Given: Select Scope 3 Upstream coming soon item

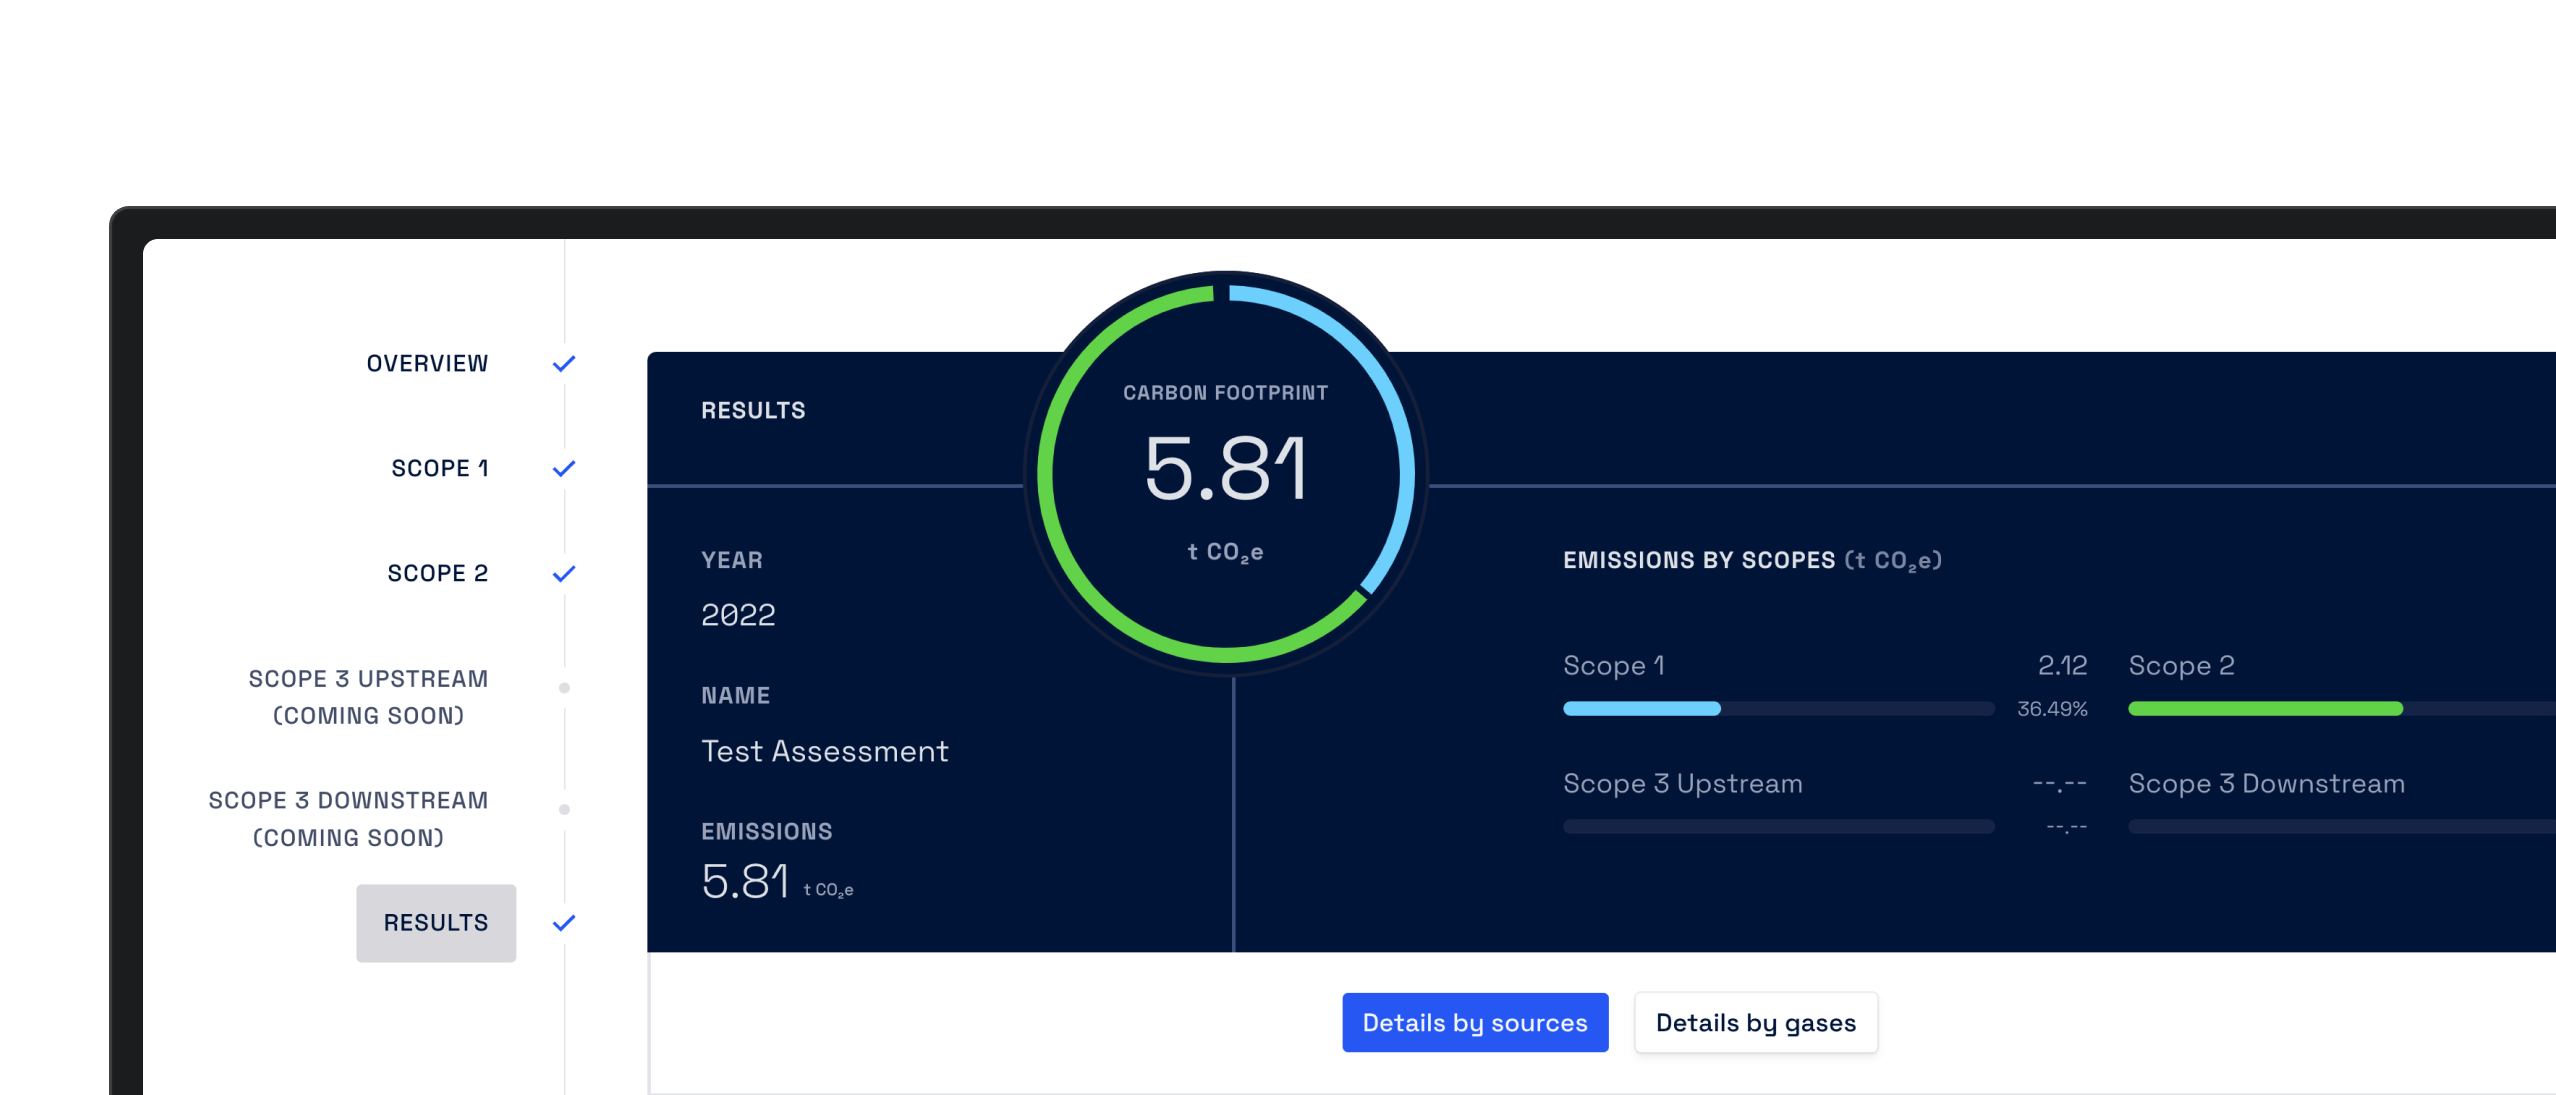Looking at the screenshot, I should pos(368,697).
